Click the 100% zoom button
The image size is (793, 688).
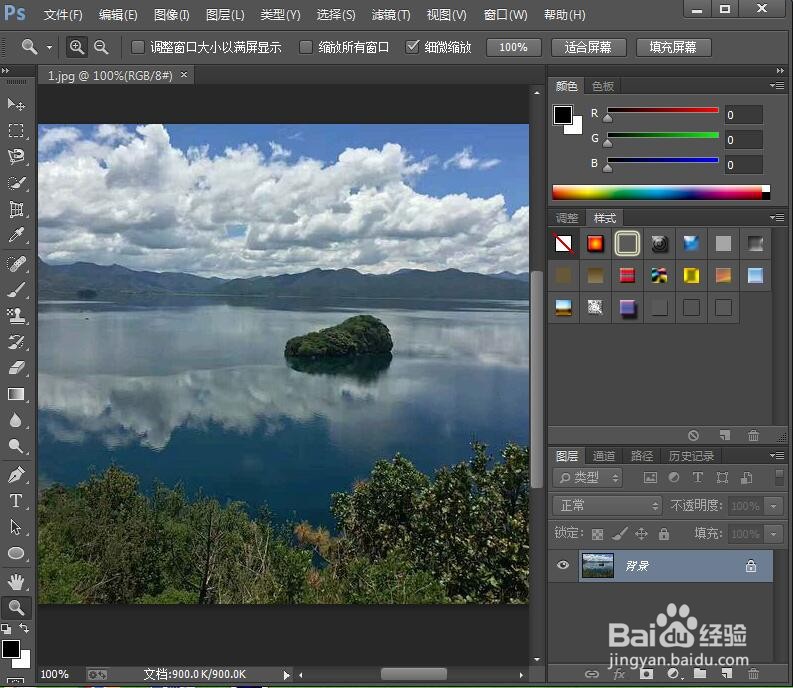(x=513, y=47)
